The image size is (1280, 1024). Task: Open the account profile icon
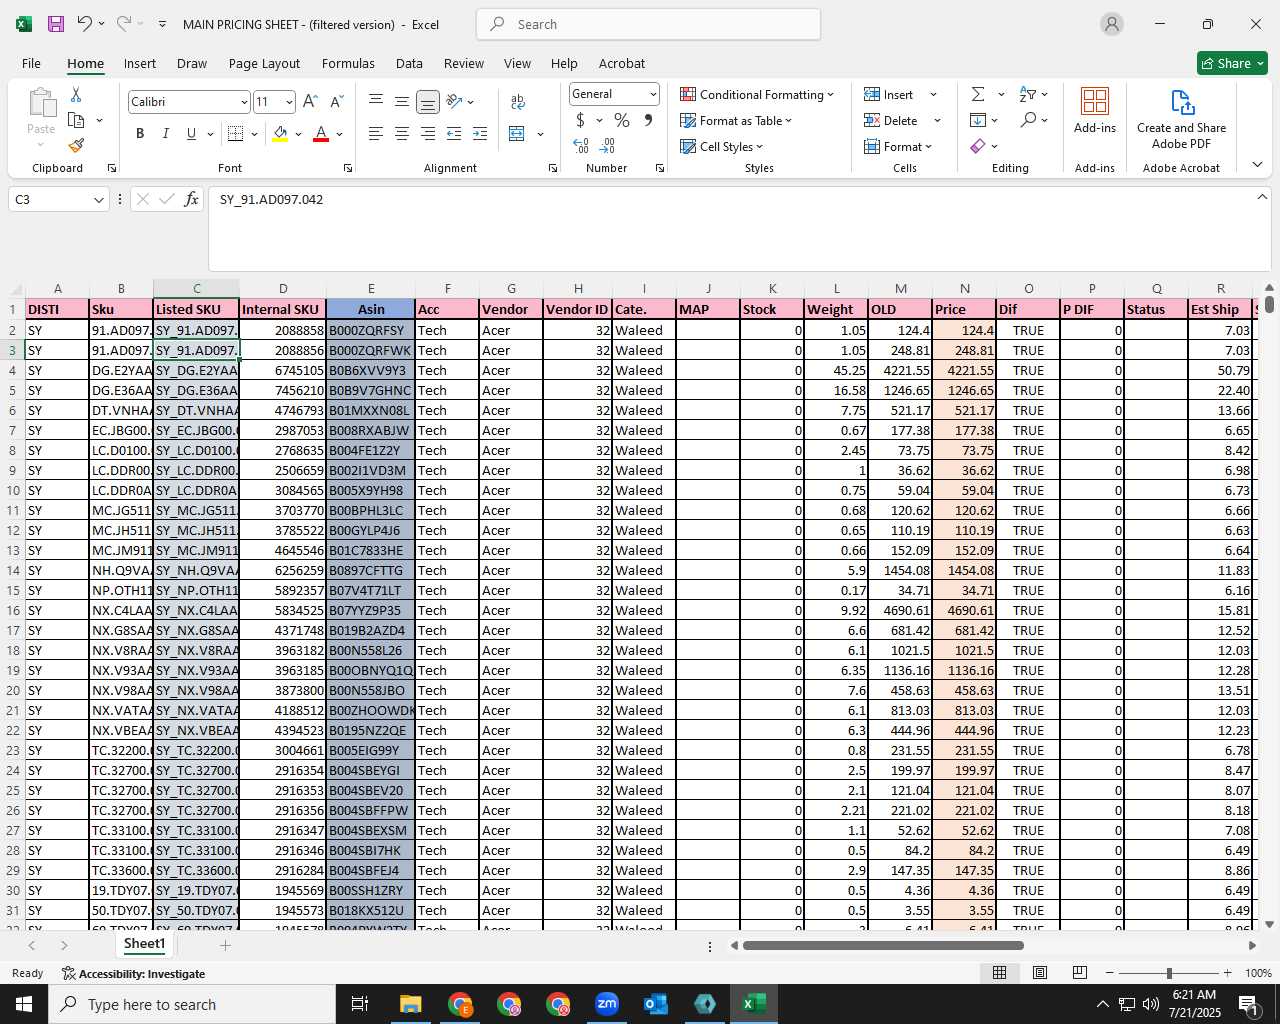1112,24
